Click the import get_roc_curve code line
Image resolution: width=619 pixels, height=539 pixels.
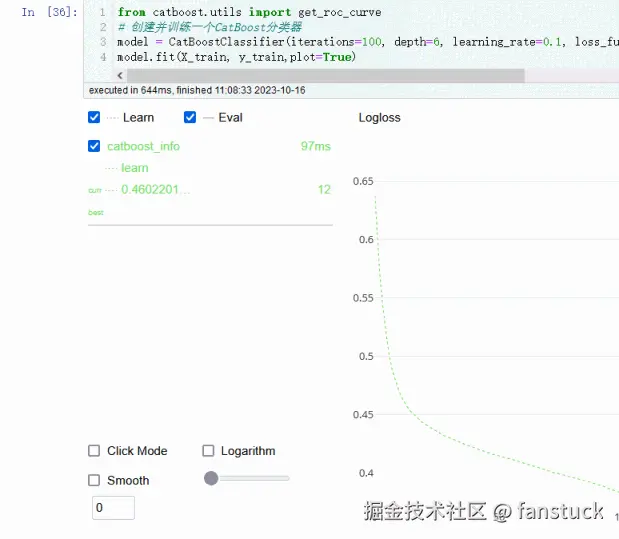[249, 12]
